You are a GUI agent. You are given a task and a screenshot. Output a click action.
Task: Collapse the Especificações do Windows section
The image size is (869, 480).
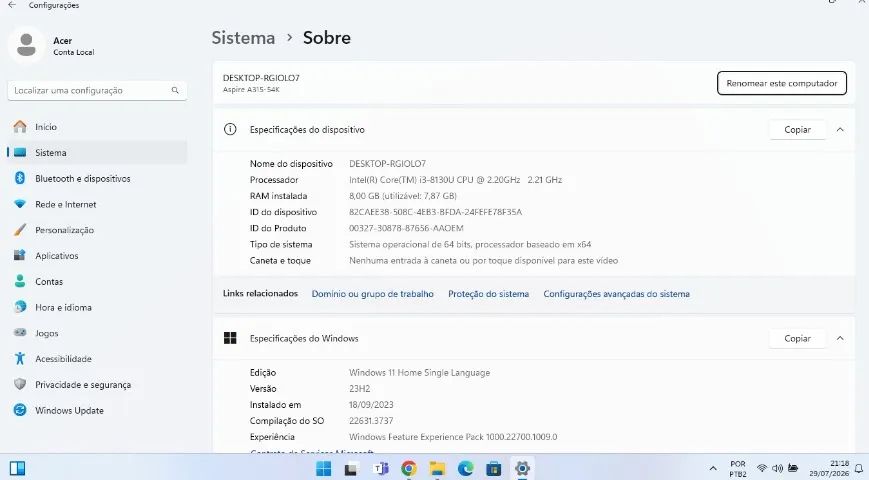tap(840, 338)
